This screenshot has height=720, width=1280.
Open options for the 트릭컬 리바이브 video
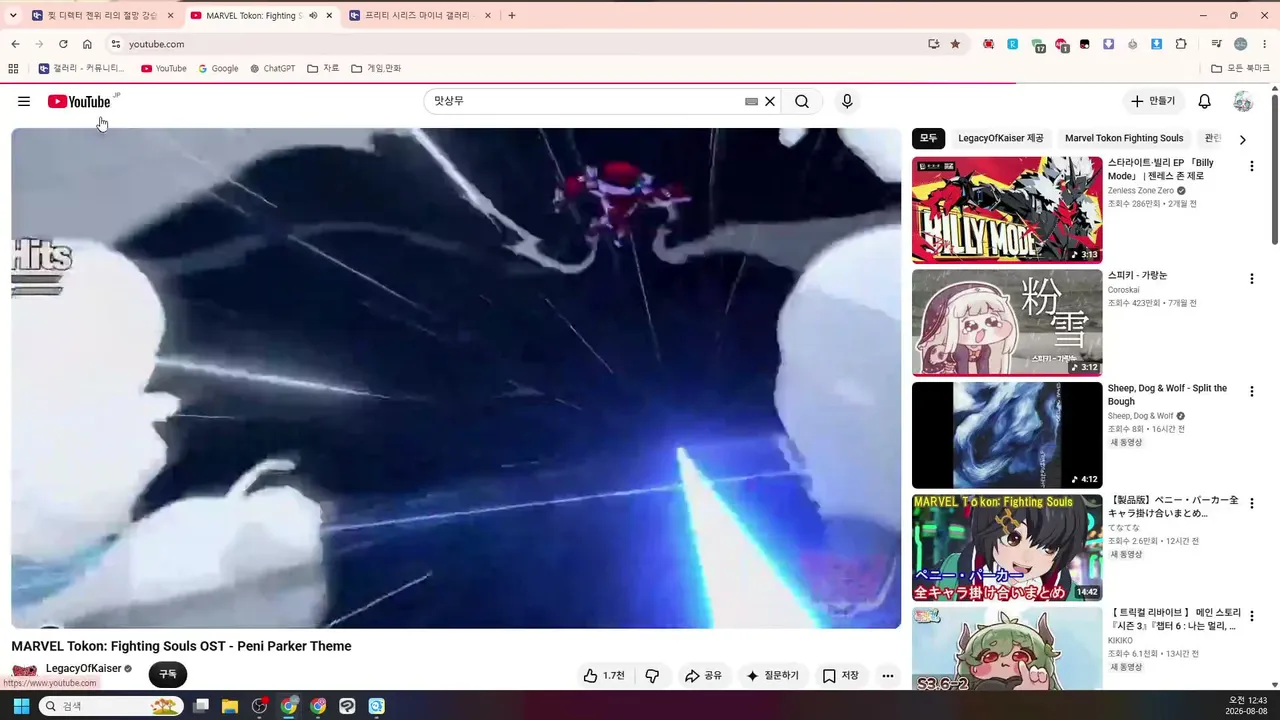click(1251, 616)
